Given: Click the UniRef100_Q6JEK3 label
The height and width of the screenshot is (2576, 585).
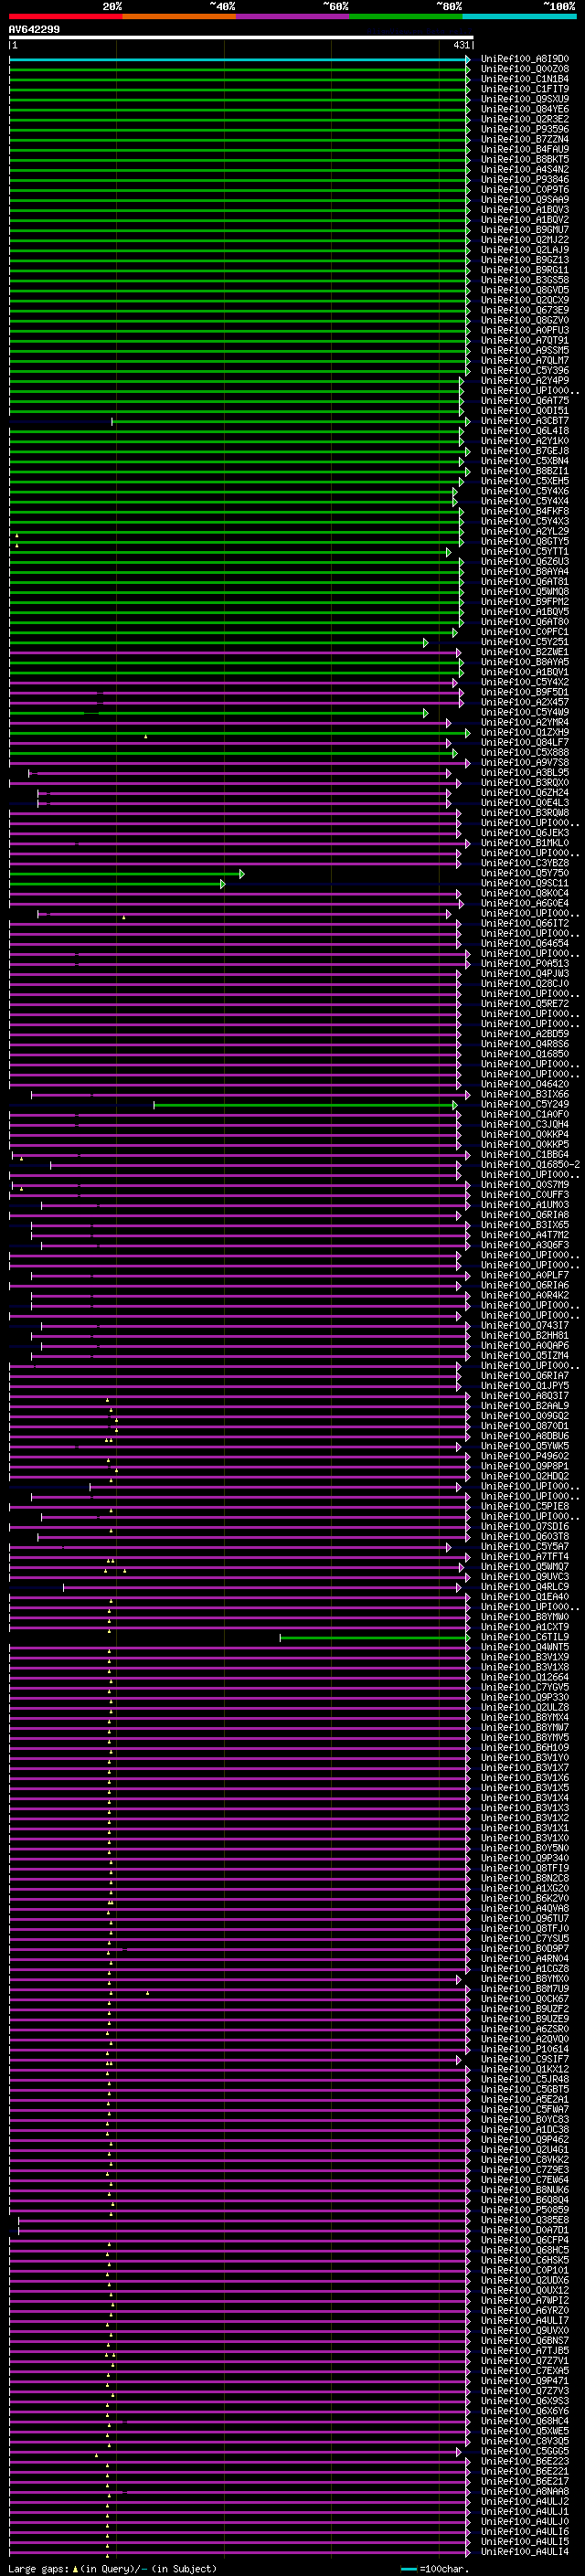Looking at the screenshot, I should point(525,833).
